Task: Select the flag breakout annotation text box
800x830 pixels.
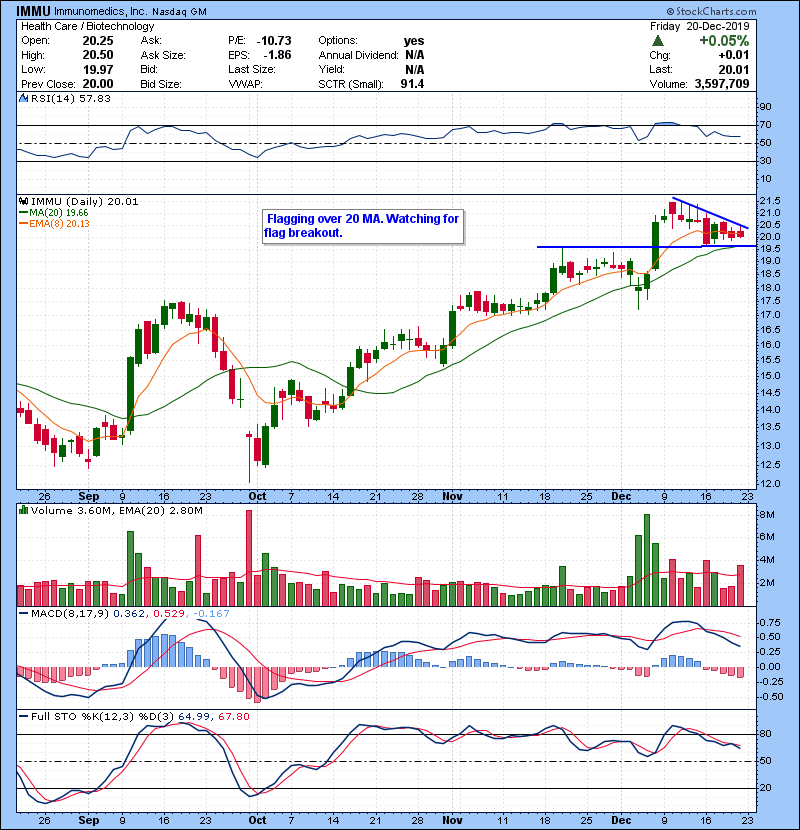Action: [362, 225]
